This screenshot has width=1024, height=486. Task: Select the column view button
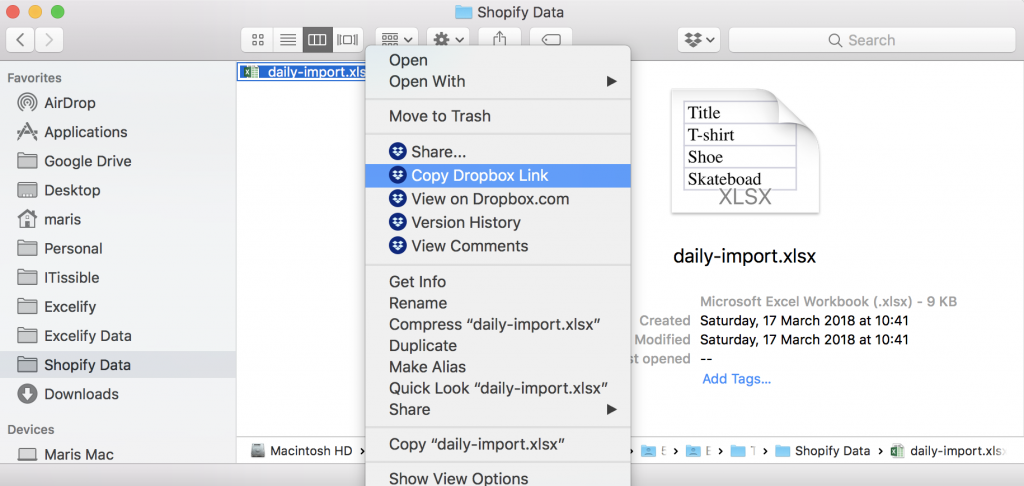[x=317, y=40]
